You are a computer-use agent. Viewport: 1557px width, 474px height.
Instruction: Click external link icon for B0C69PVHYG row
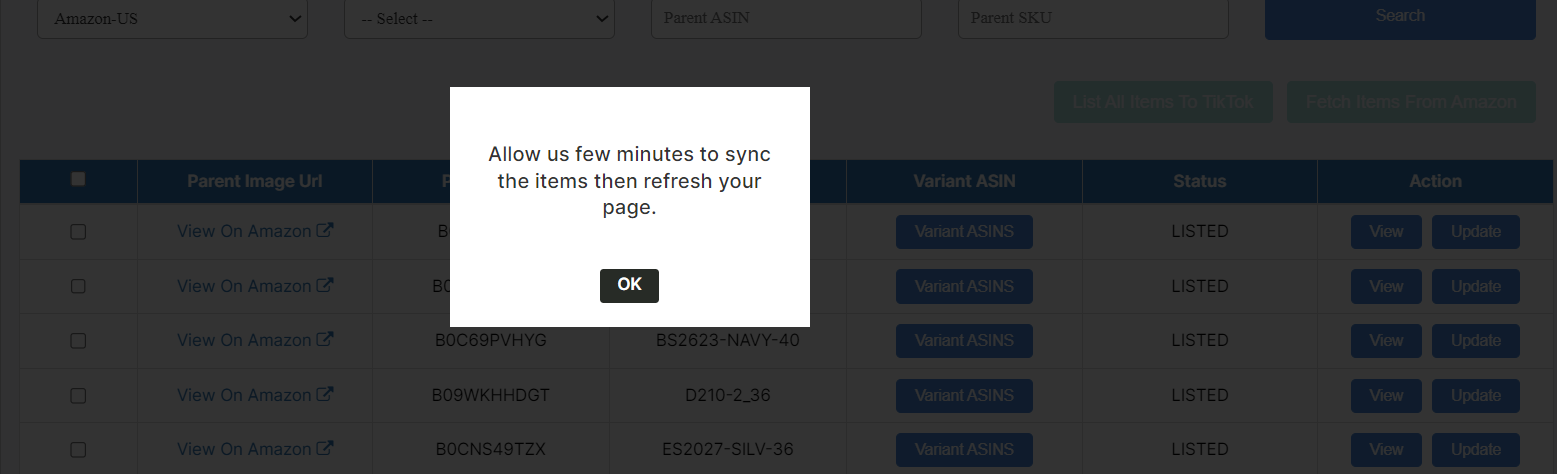pos(325,340)
